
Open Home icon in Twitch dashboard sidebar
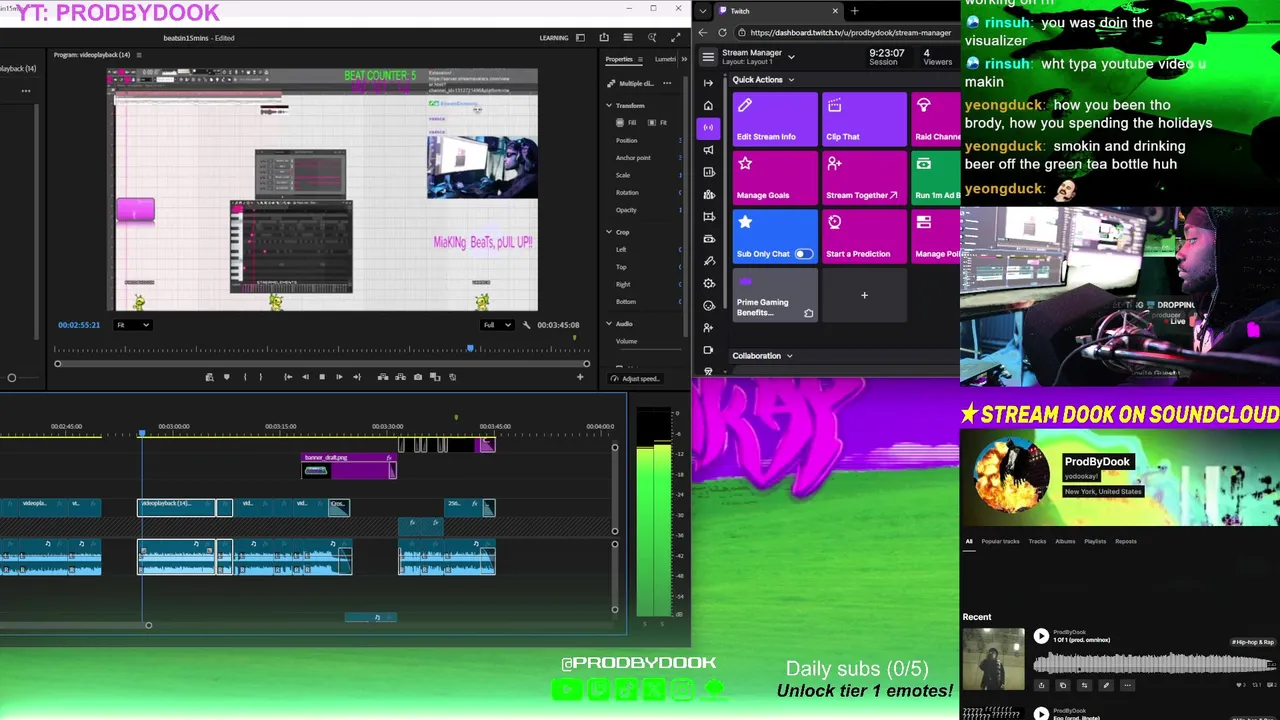(709, 105)
